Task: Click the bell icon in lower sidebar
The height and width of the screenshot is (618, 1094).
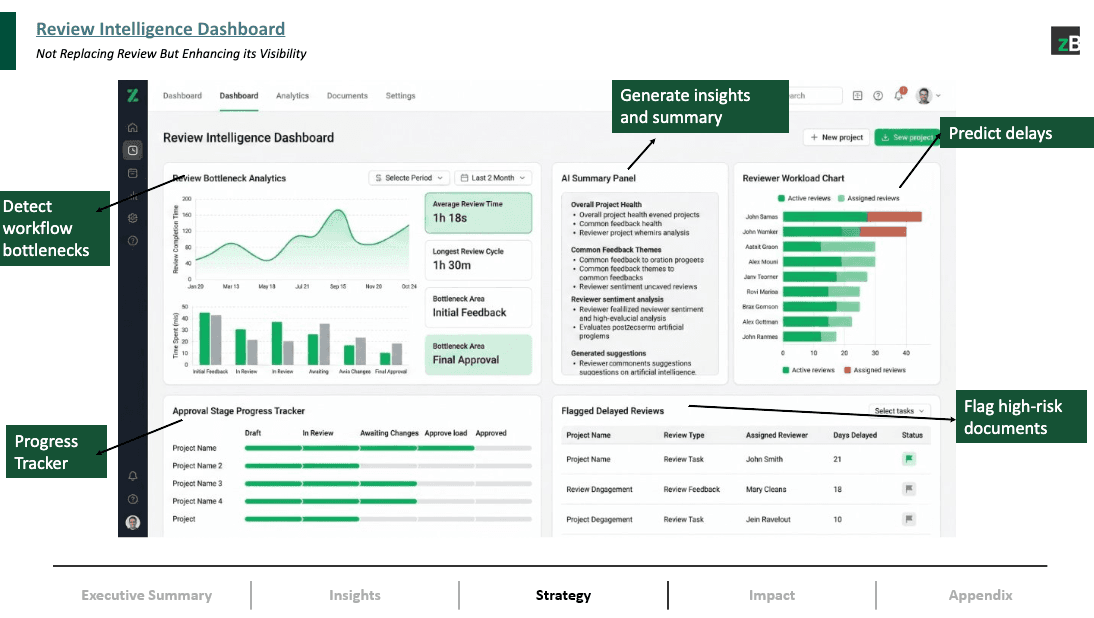Action: click(133, 476)
